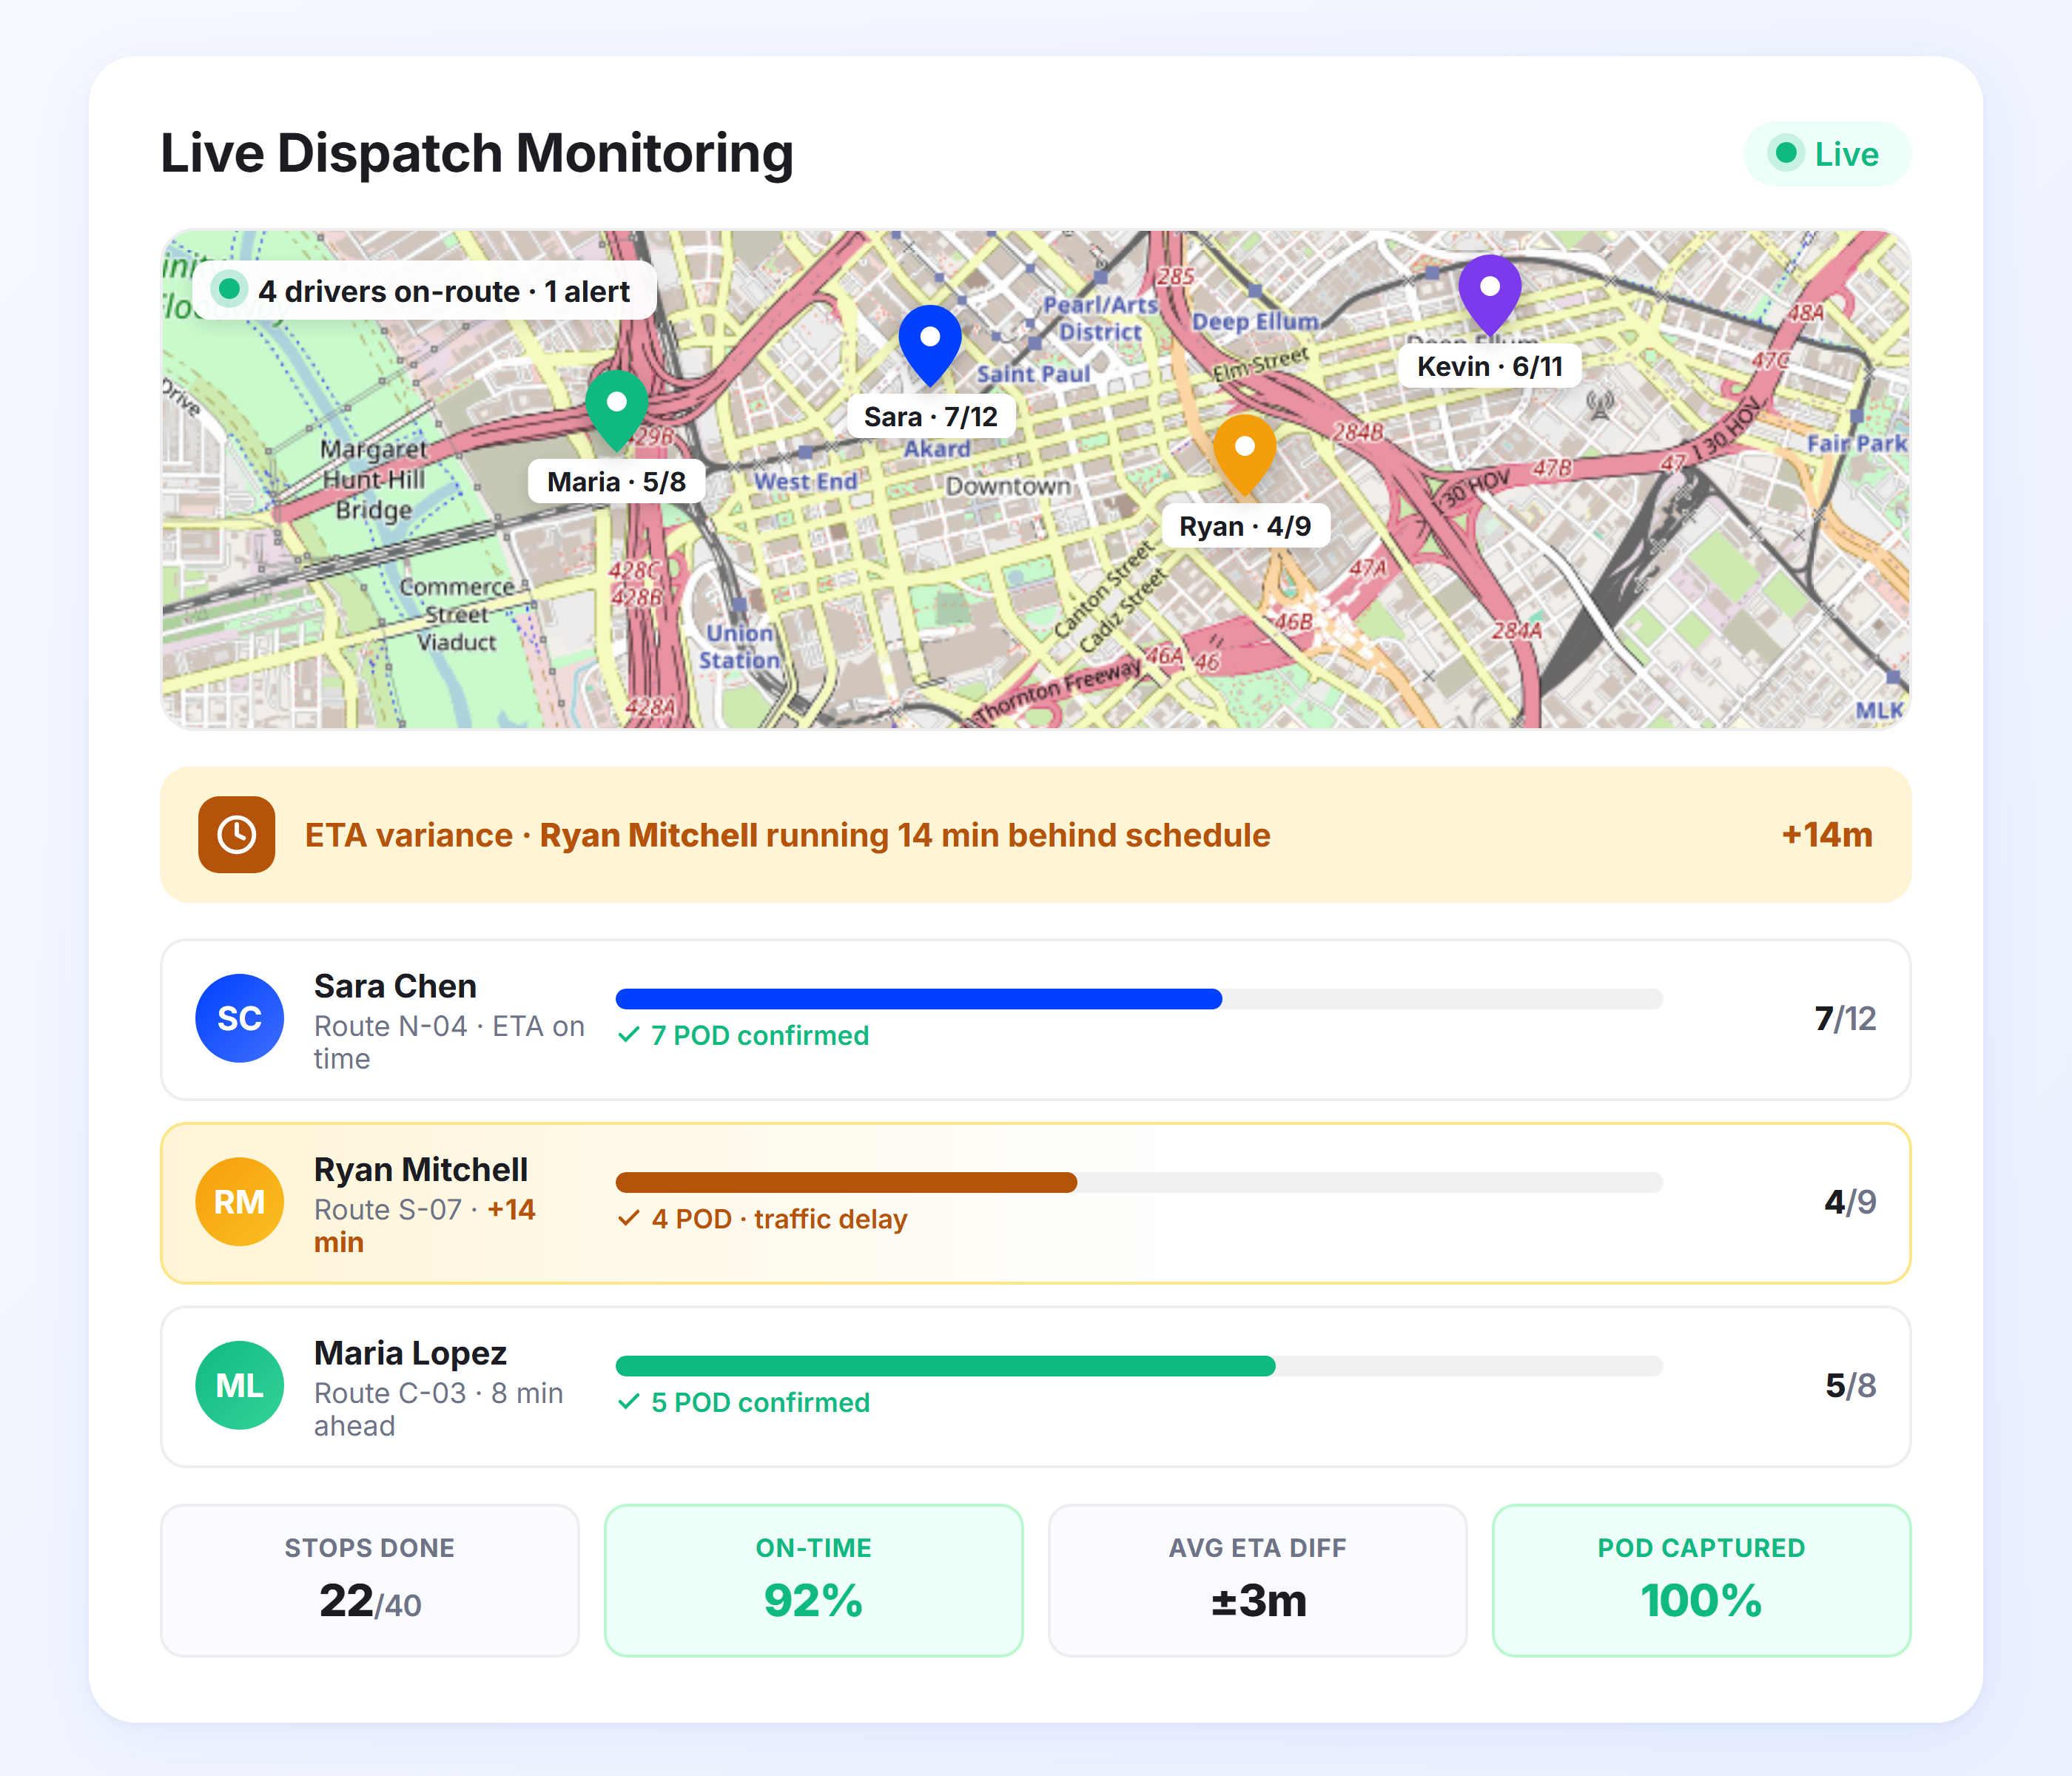Click the Live status badge
Screen dimensions: 2072x1776
pyautogui.click(x=1827, y=154)
